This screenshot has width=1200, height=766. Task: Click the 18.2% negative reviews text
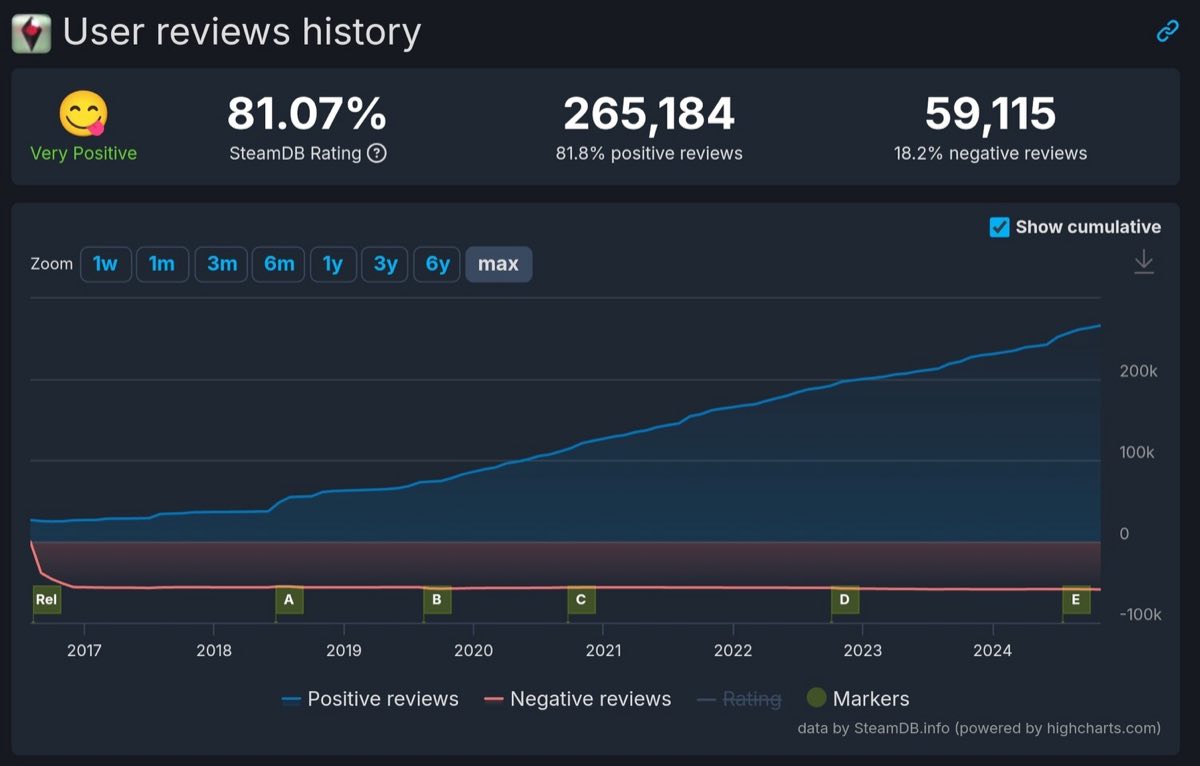(x=990, y=154)
